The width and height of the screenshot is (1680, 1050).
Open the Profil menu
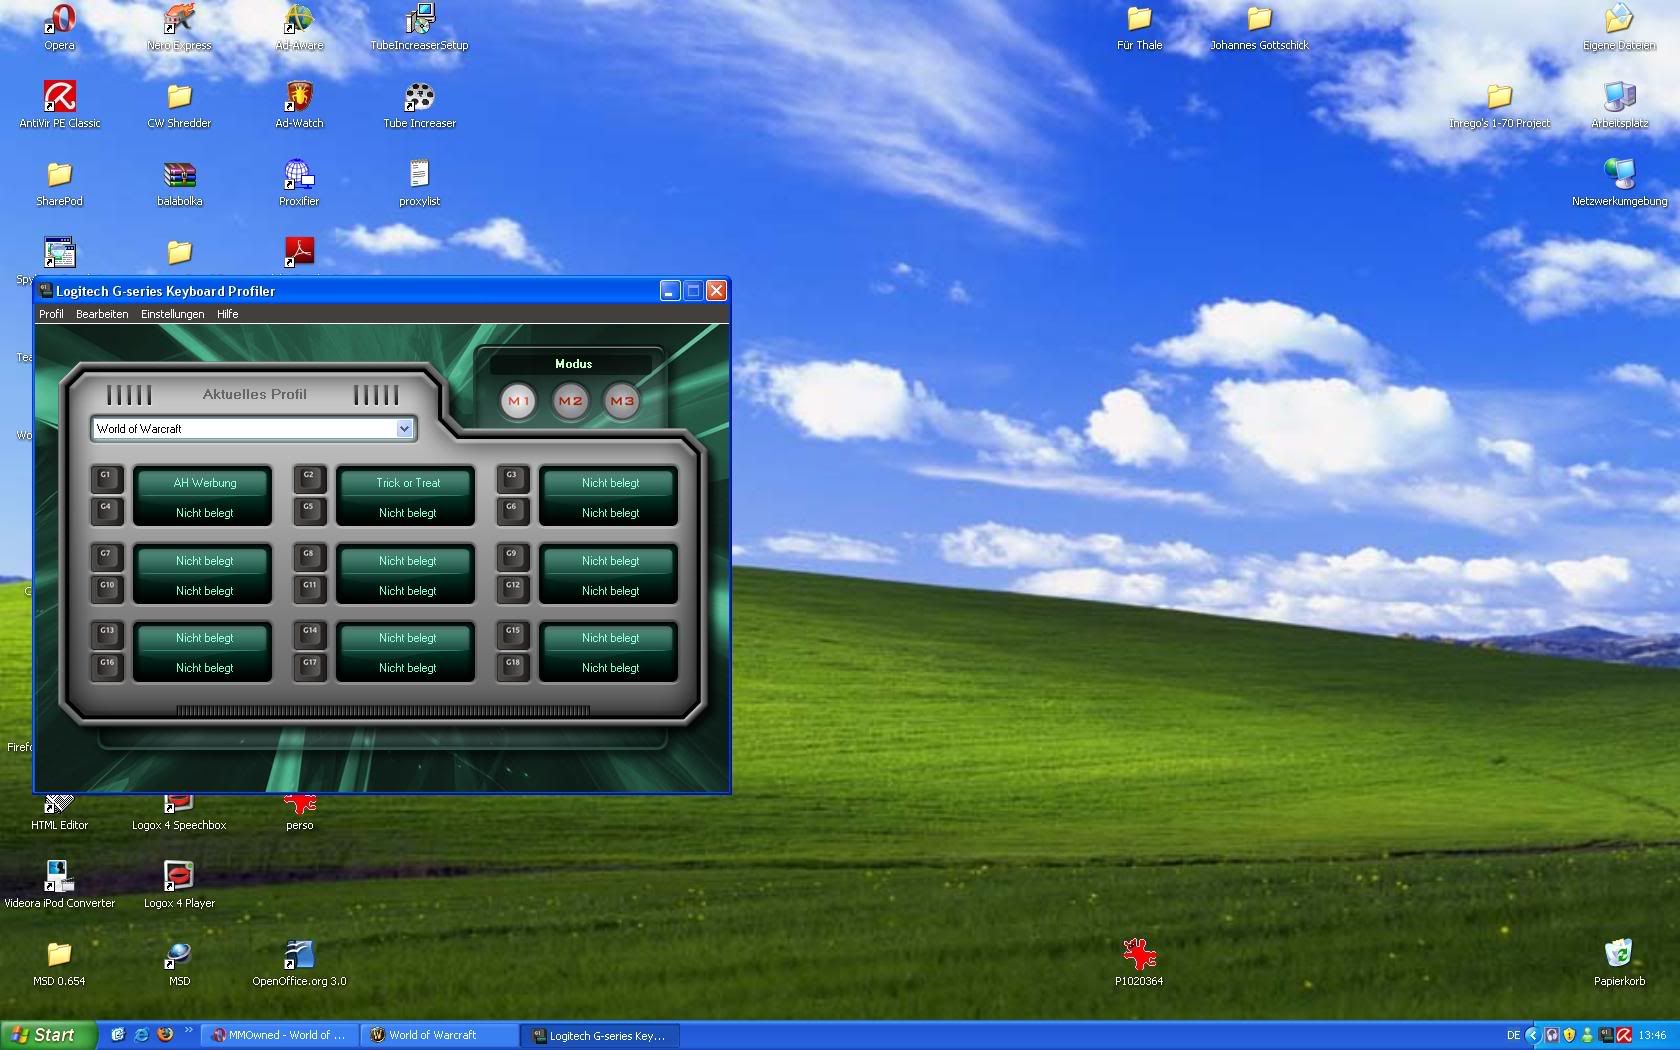click(51, 314)
